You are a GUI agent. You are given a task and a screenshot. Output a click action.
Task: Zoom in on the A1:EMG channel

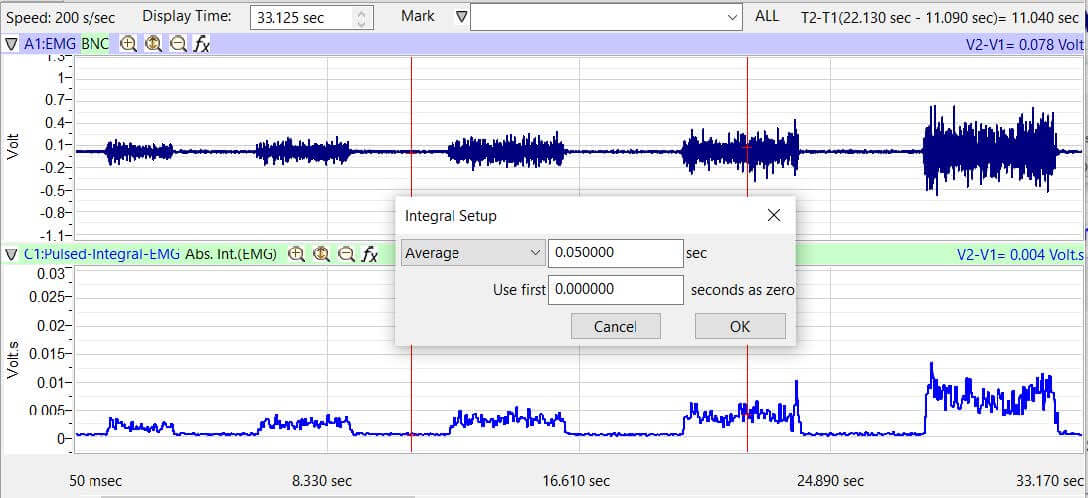[129, 44]
